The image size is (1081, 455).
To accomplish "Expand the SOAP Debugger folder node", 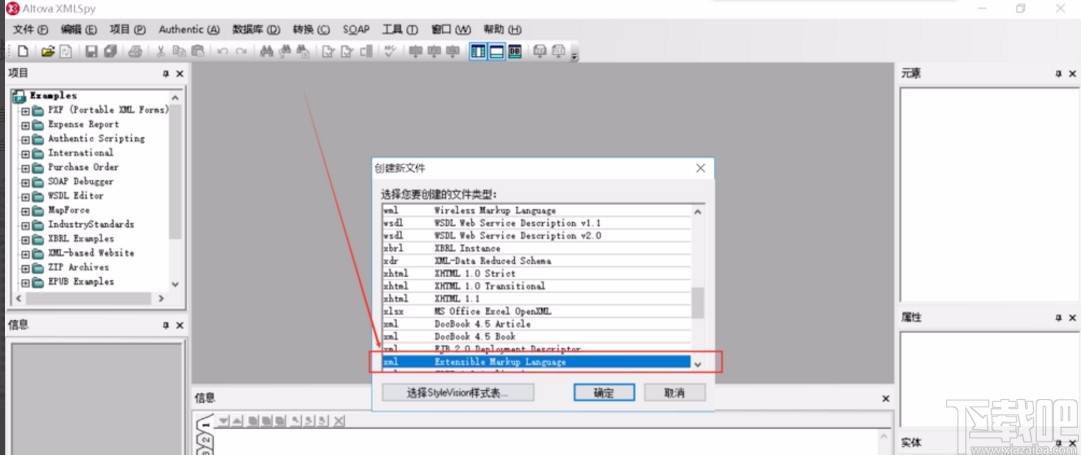I will click(x=26, y=182).
